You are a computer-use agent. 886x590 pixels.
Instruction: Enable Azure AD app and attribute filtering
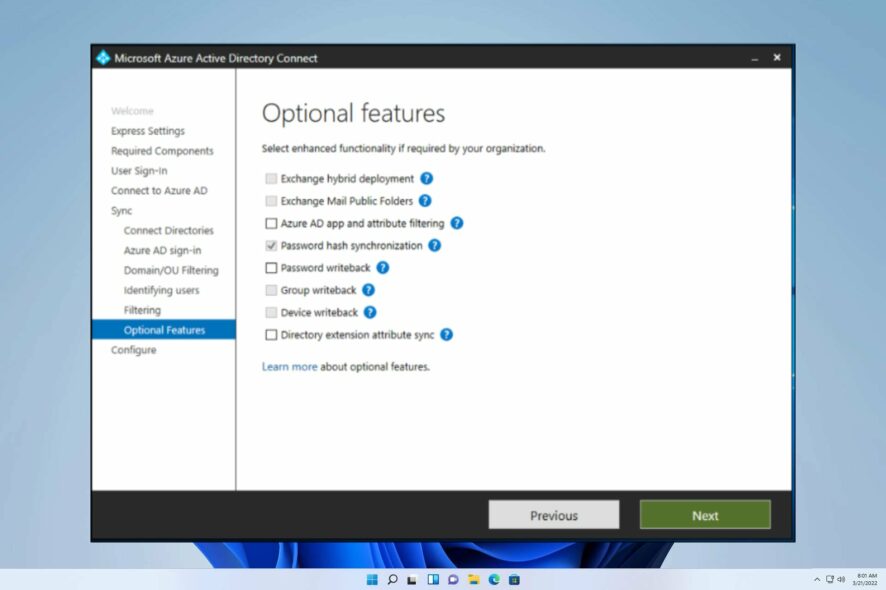[271, 223]
